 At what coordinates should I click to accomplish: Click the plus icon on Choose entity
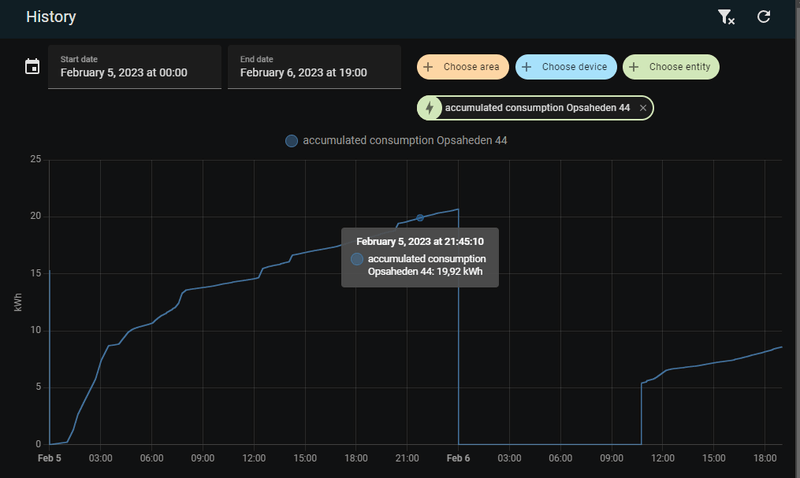634,67
